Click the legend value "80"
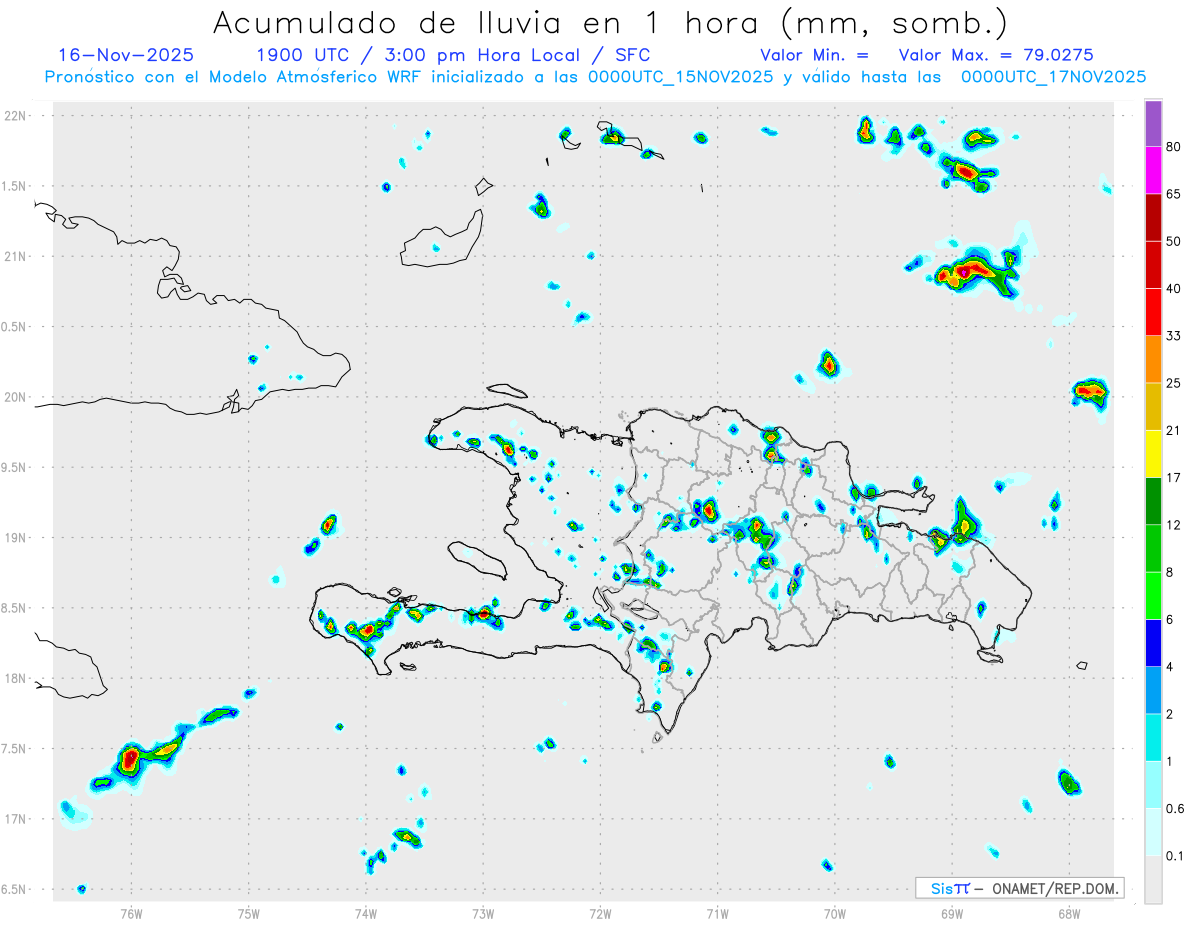Screen dimensions: 1200x927 [x=1174, y=147]
